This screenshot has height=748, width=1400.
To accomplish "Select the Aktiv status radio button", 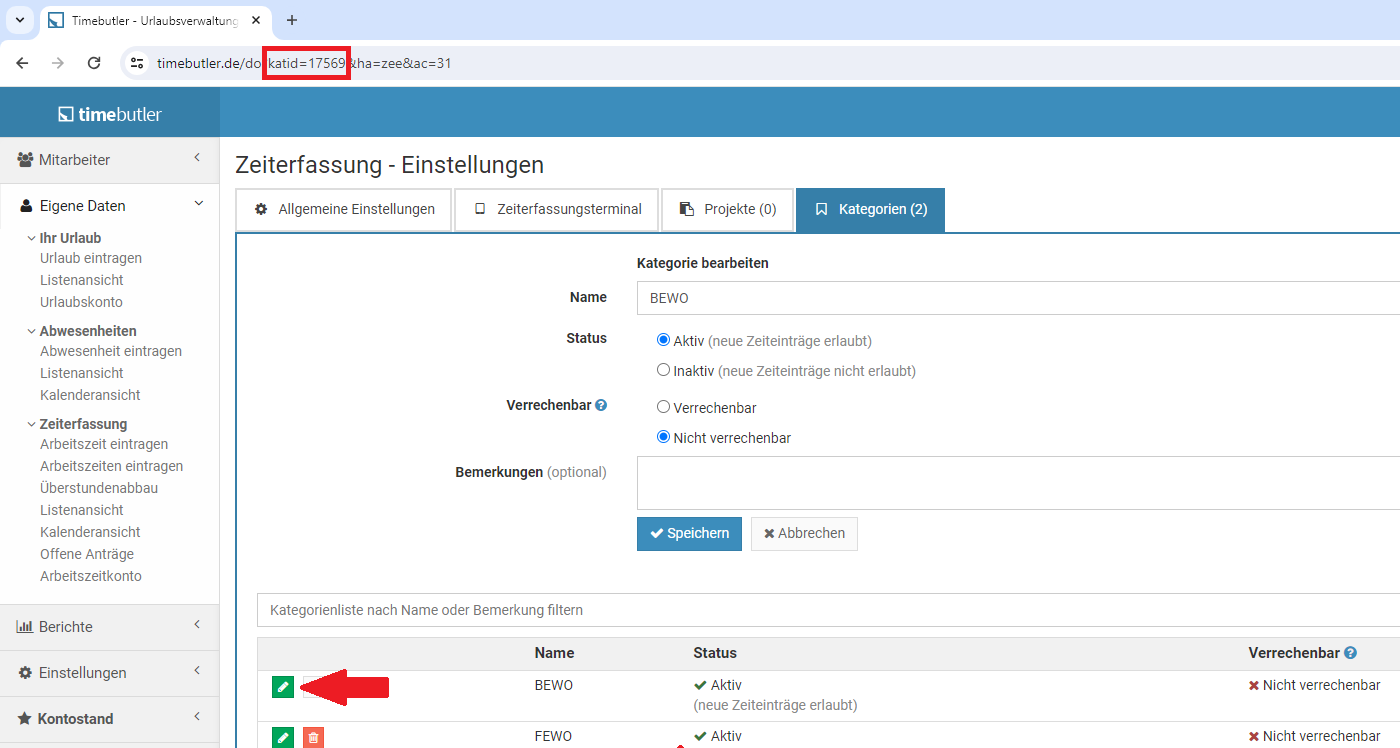I will coord(662,339).
